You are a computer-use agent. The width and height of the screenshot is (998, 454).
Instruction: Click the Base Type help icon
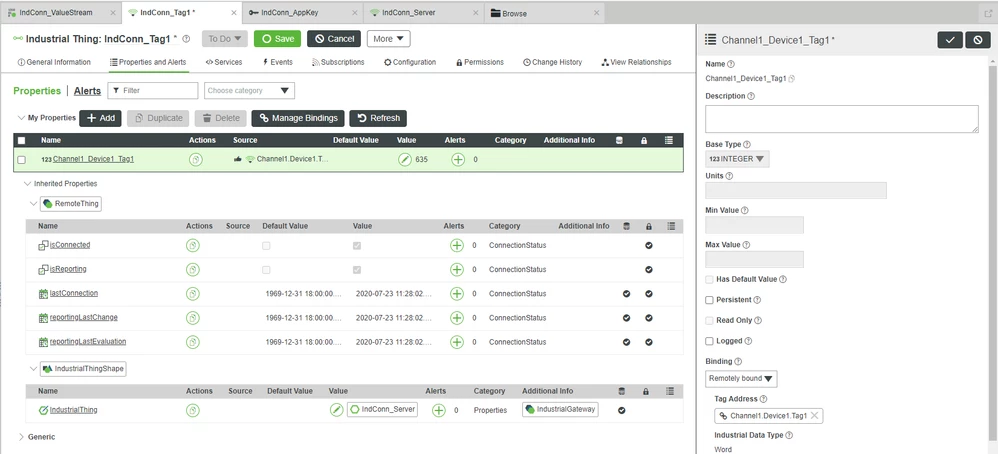click(x=747, y=145)
